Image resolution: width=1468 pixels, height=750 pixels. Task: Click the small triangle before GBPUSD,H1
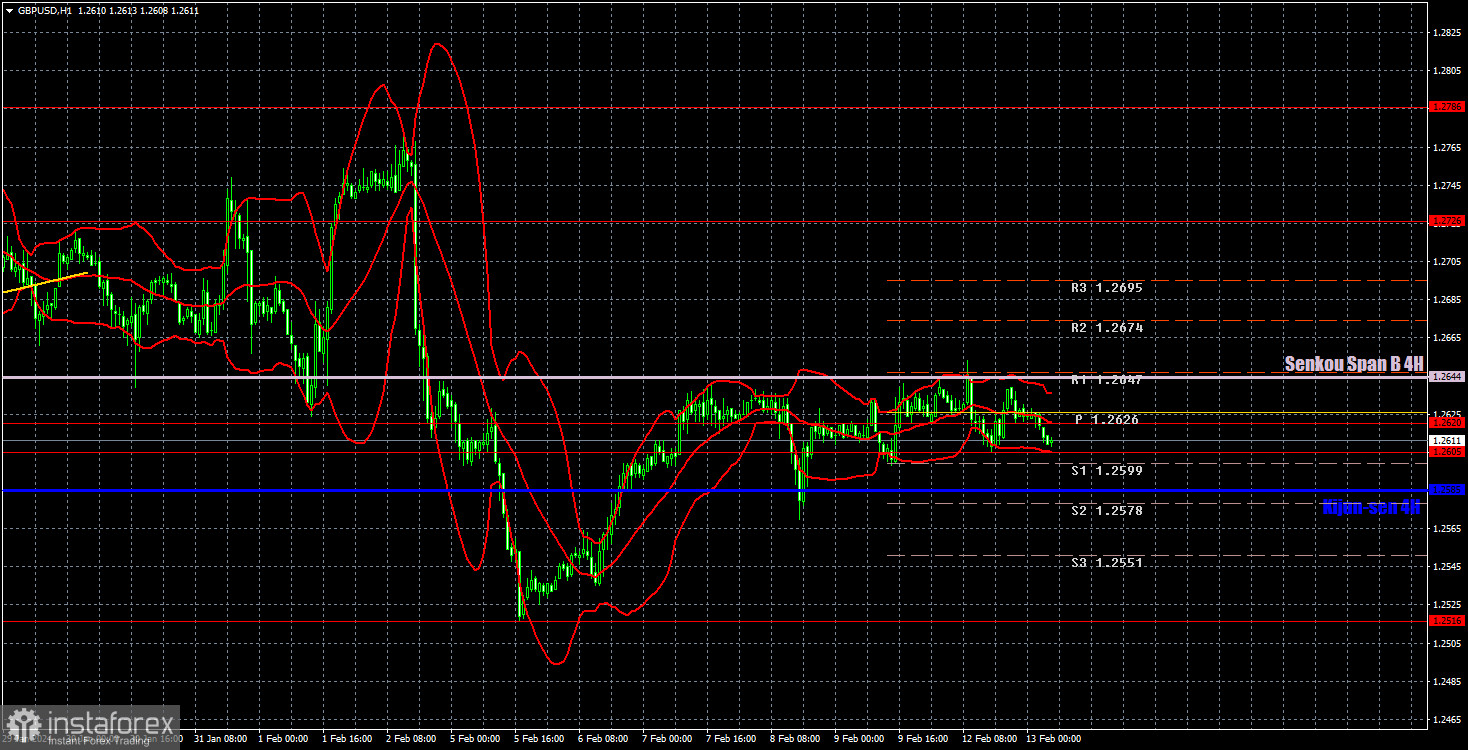(9, 9)
